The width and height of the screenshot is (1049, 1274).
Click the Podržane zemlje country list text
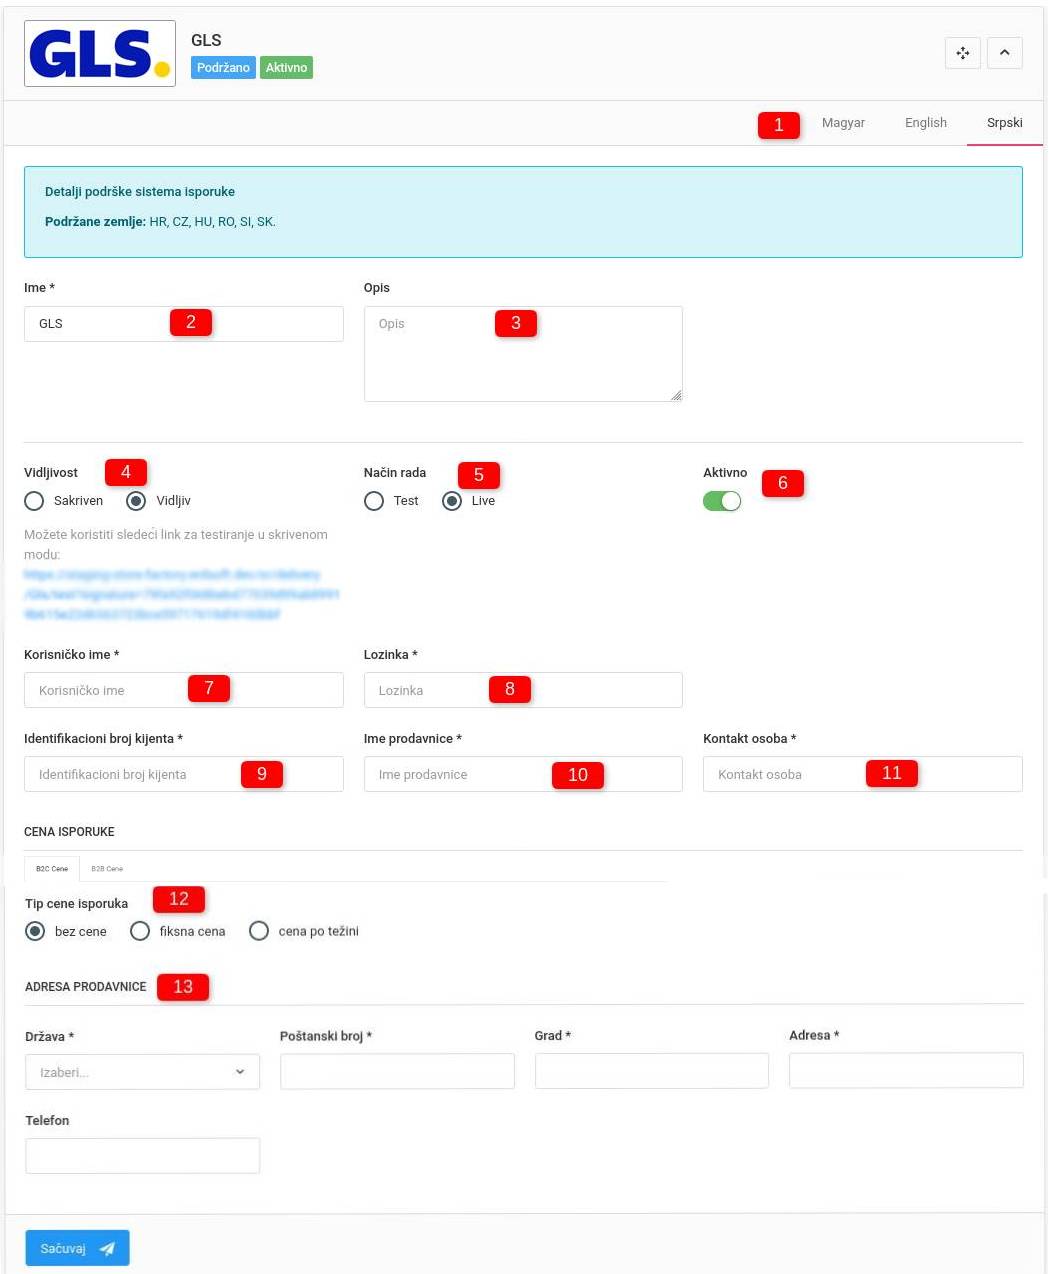click(160, 222)
